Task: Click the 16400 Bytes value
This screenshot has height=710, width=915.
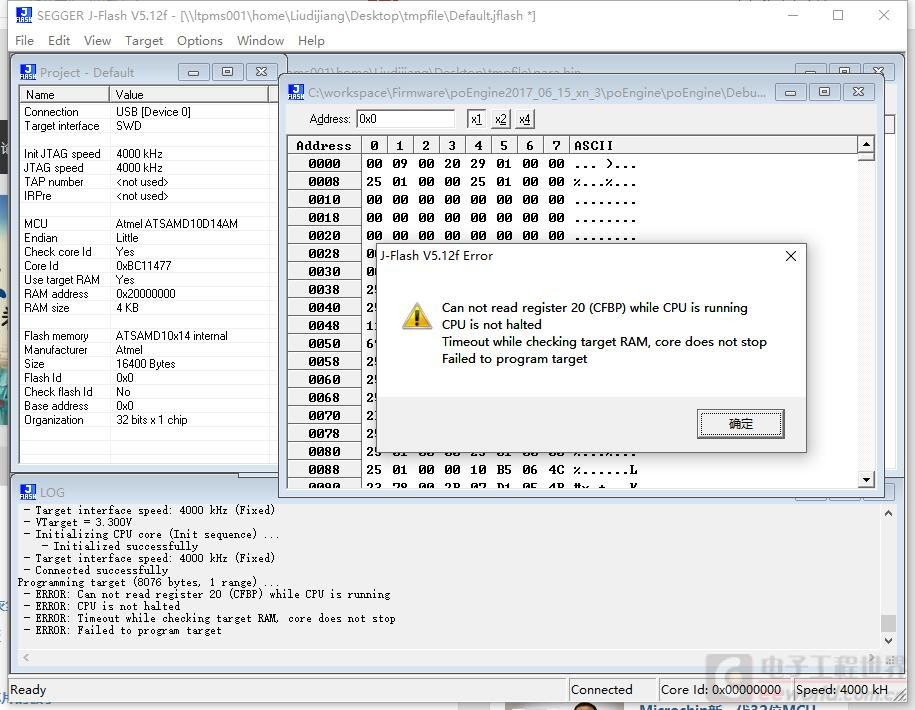Action: (146, 364)
